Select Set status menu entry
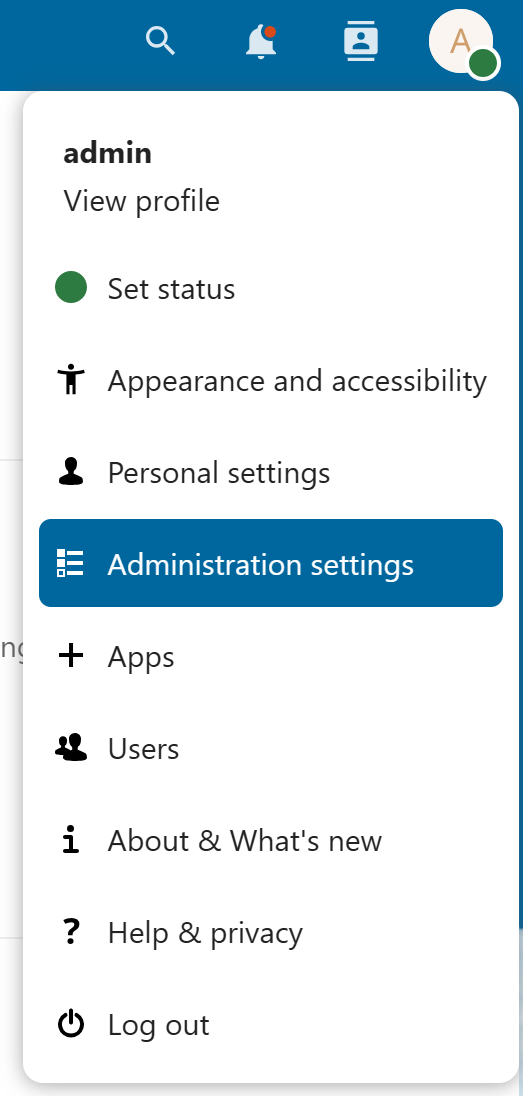 (x=271, y=288)
